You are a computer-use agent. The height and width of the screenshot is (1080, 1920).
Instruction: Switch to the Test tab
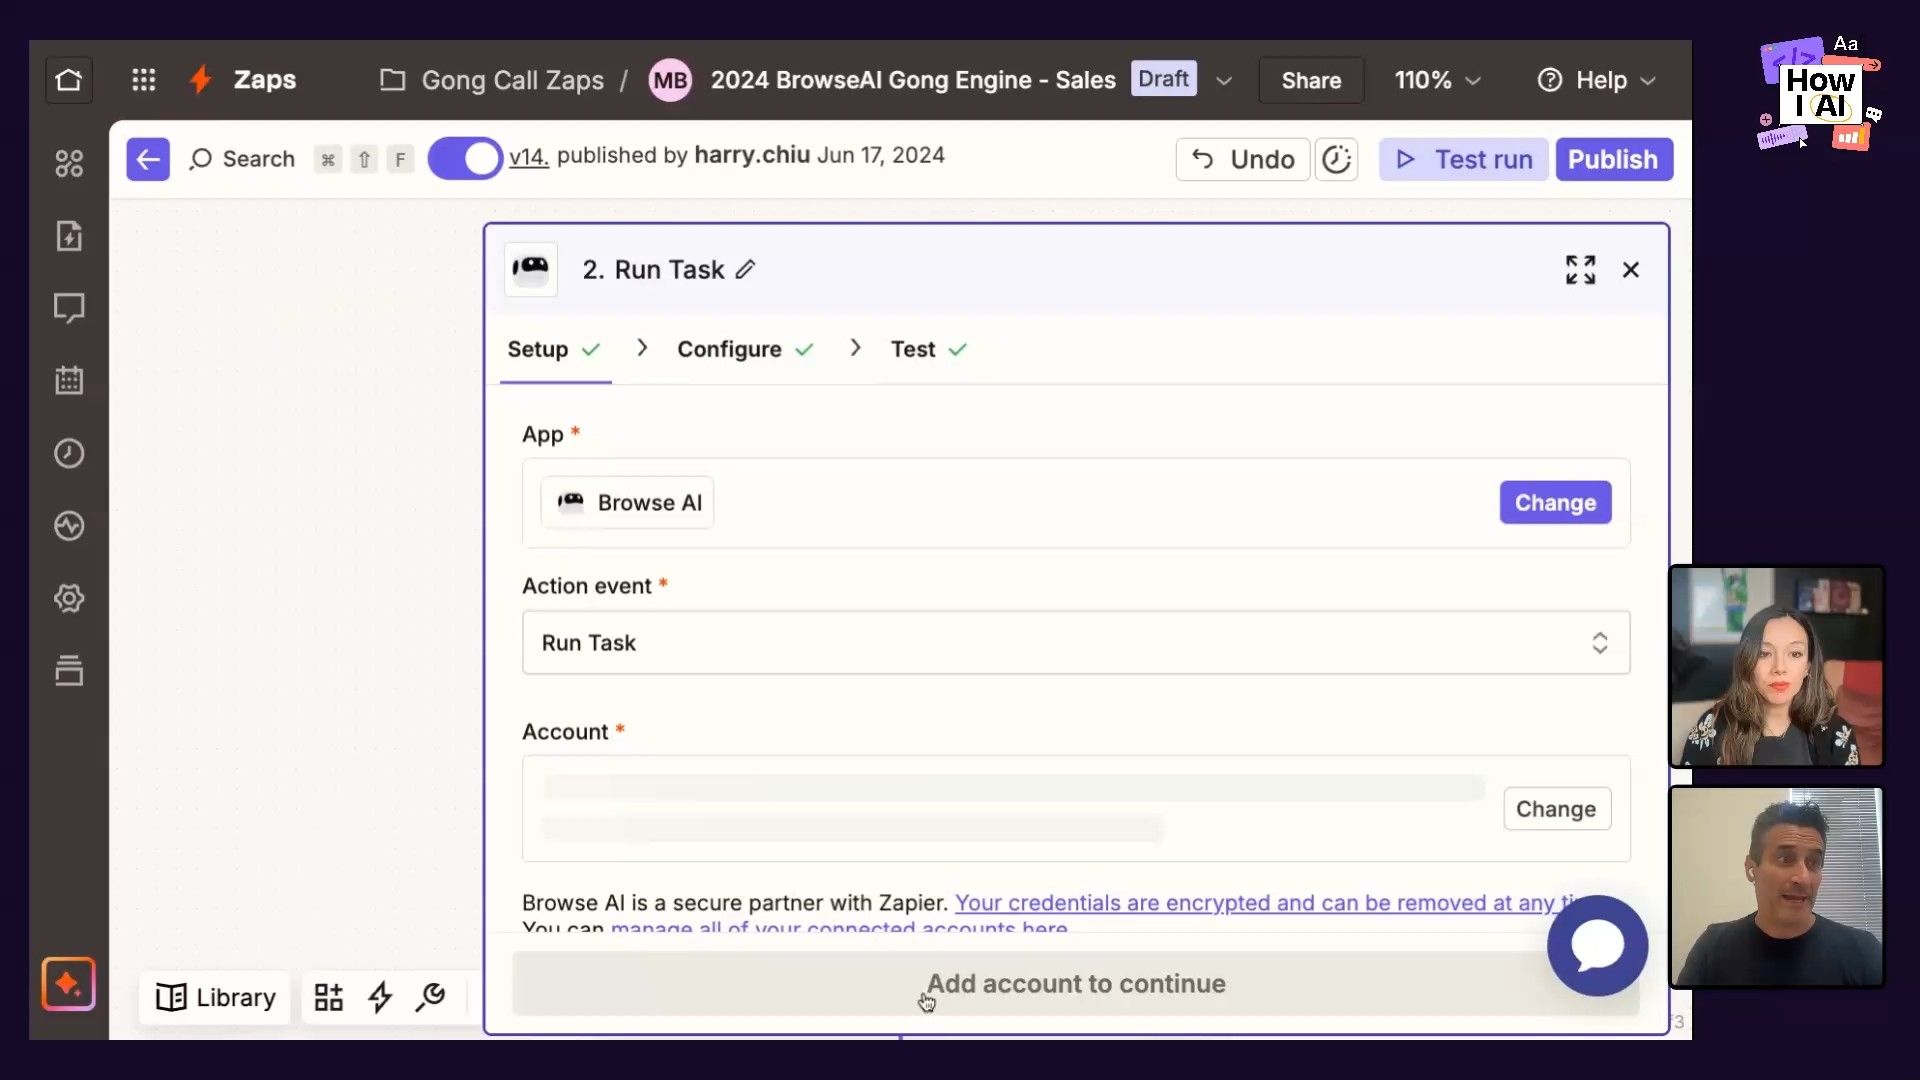point(929,349)
